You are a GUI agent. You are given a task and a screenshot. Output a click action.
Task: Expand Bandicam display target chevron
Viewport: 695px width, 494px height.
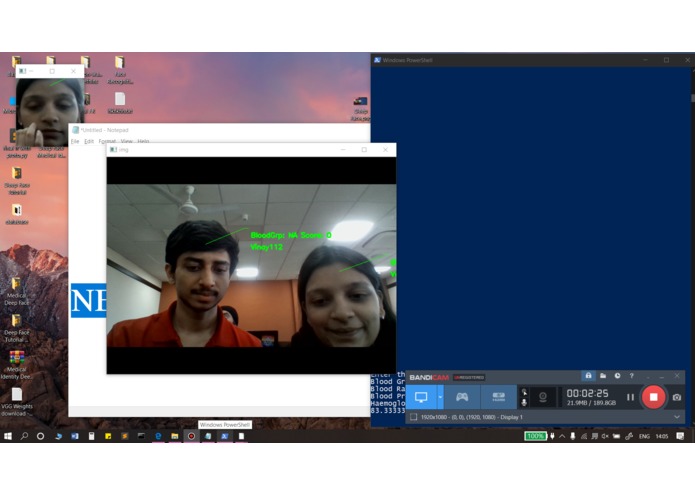pos(677,417)
